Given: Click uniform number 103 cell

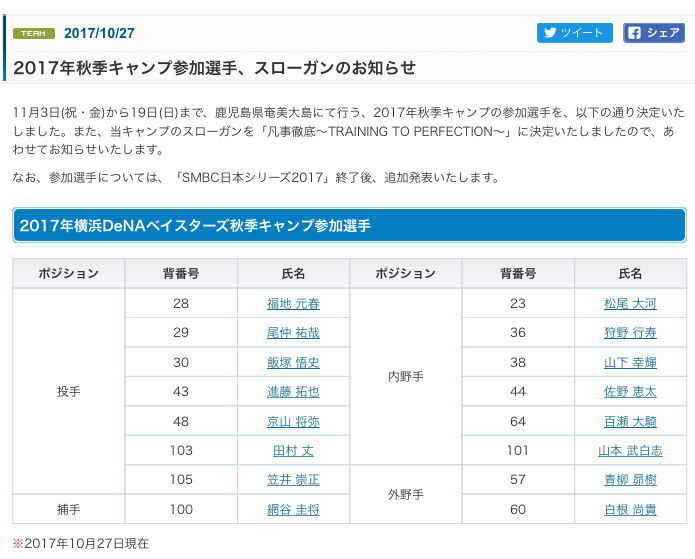Looking at the screenshot, I should point(181,450).
